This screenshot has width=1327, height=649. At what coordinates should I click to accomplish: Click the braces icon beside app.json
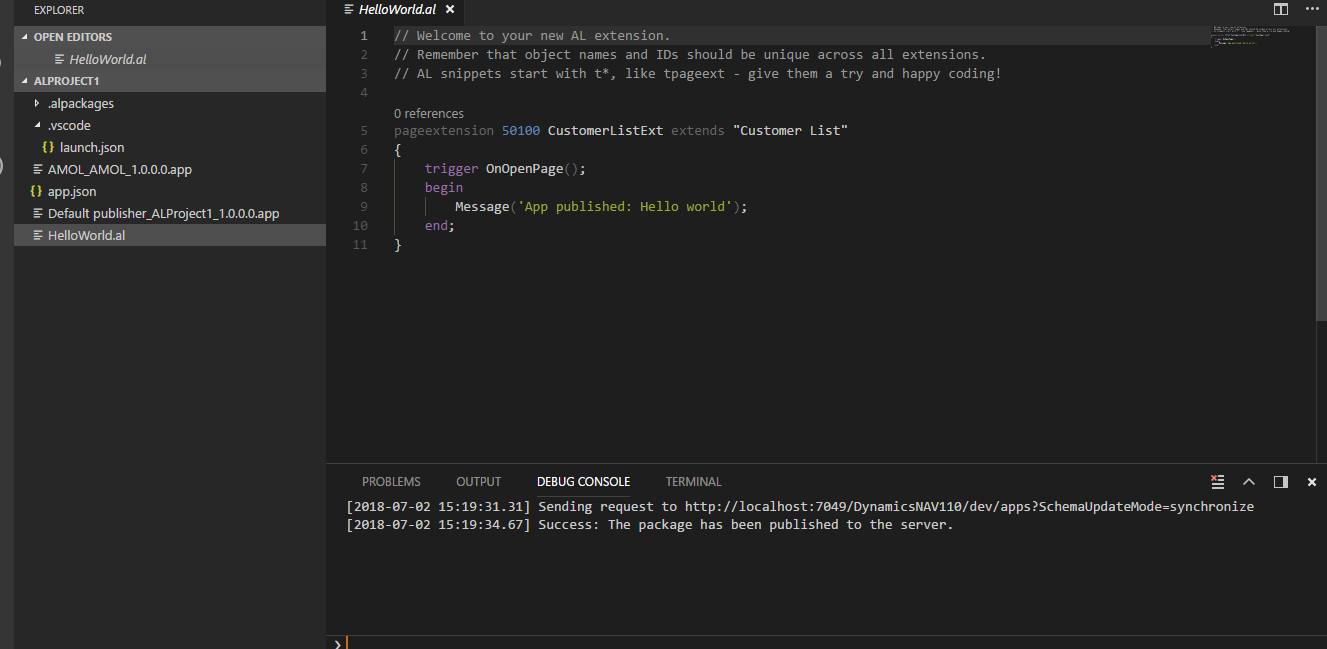pyautogui.click(x=37, y=191)
